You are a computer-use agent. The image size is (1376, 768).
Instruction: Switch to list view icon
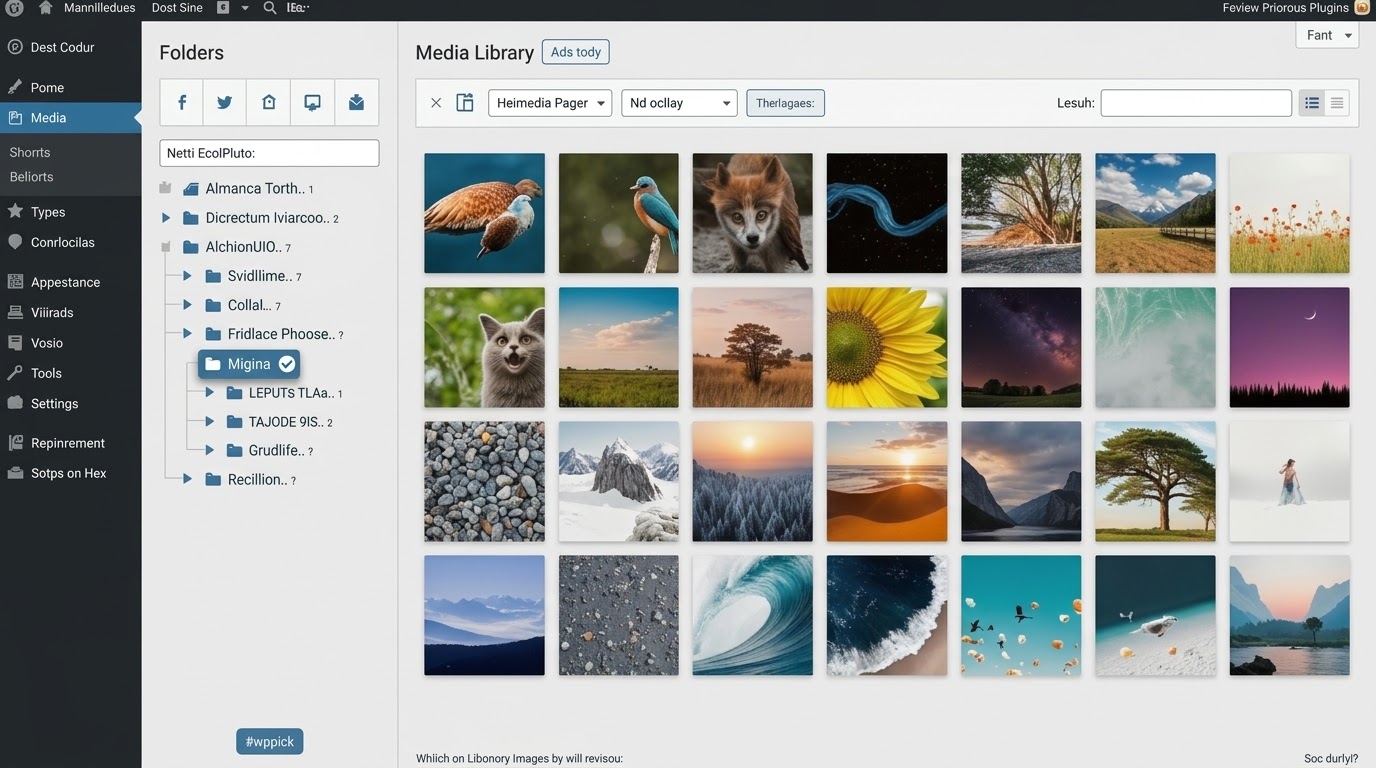pyautogui.click(x=1312, y=103)
